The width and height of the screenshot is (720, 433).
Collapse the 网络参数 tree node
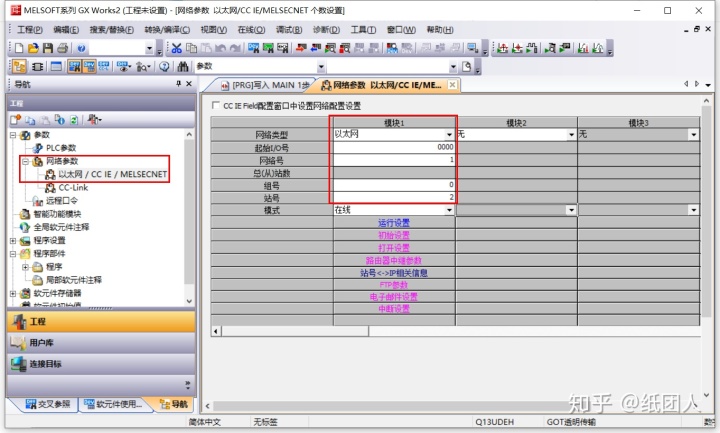(26, 161)
